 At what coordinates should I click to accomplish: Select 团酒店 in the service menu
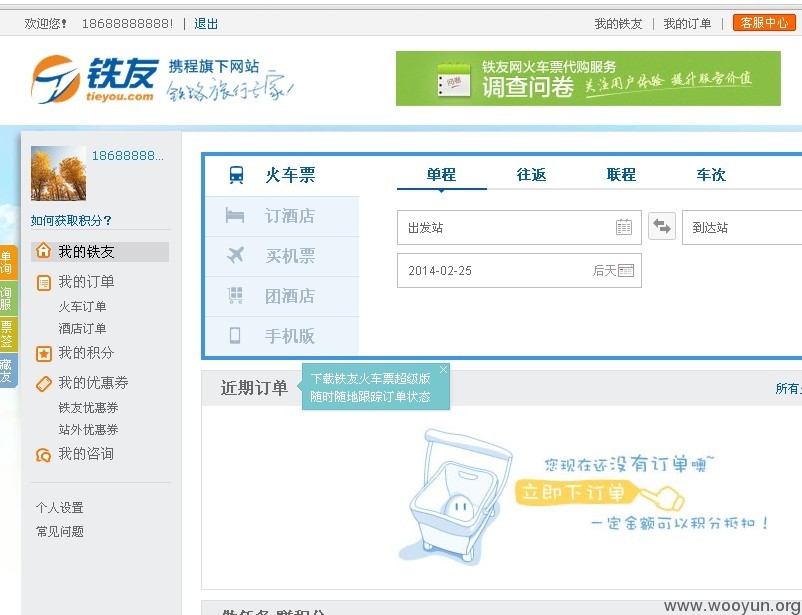(282, 296)
